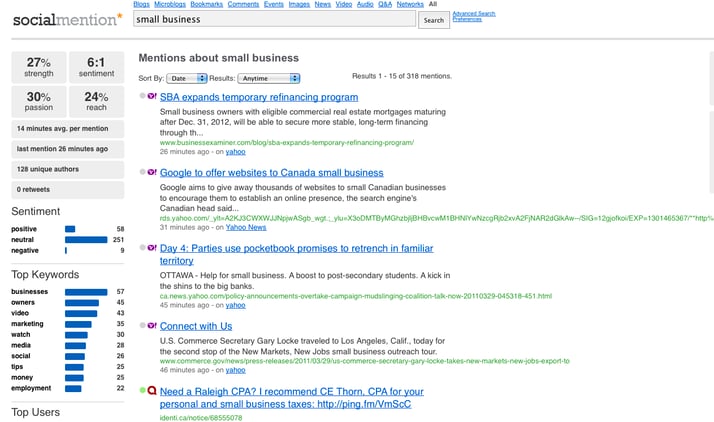Click the 27% strength tile
The width and height of the screenshot is (714, 422).
pyautogui.click(x=39, y=67)
